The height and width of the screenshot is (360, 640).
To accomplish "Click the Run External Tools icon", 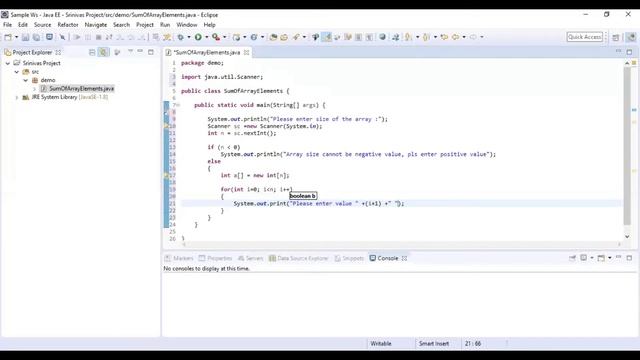I will (x=216, y=37).
